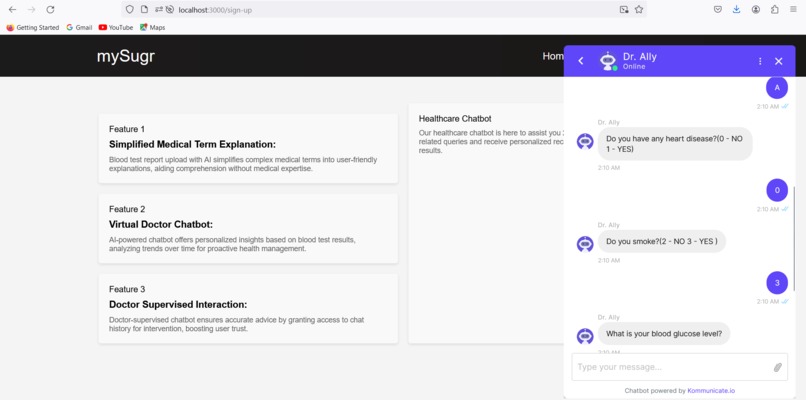Click the reader or picture icon in URL bar

pos(624,9)
